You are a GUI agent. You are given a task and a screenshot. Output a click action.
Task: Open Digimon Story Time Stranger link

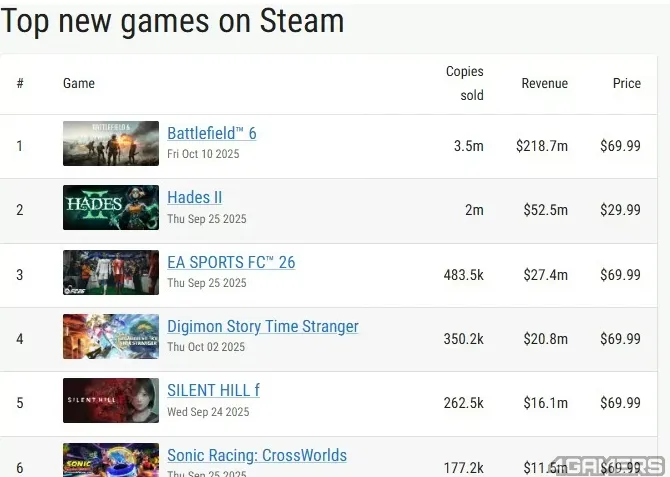point(262,326)
